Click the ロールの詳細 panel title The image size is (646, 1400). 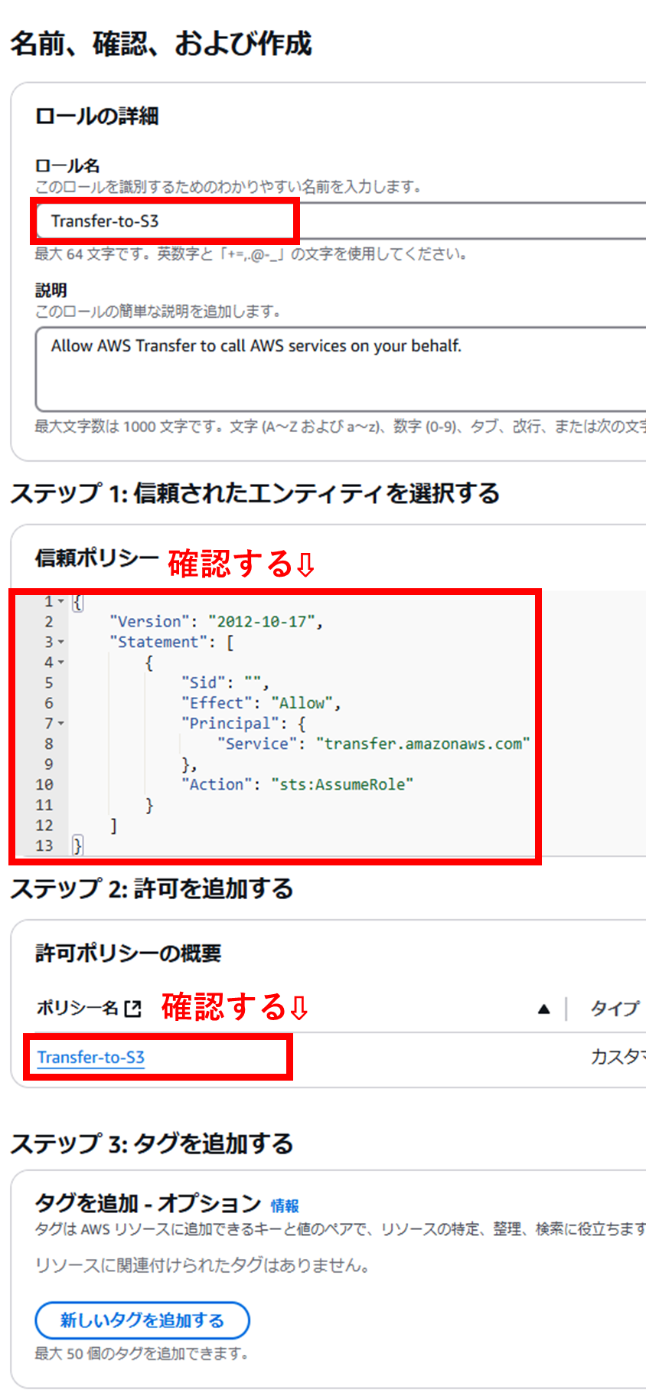97,117
